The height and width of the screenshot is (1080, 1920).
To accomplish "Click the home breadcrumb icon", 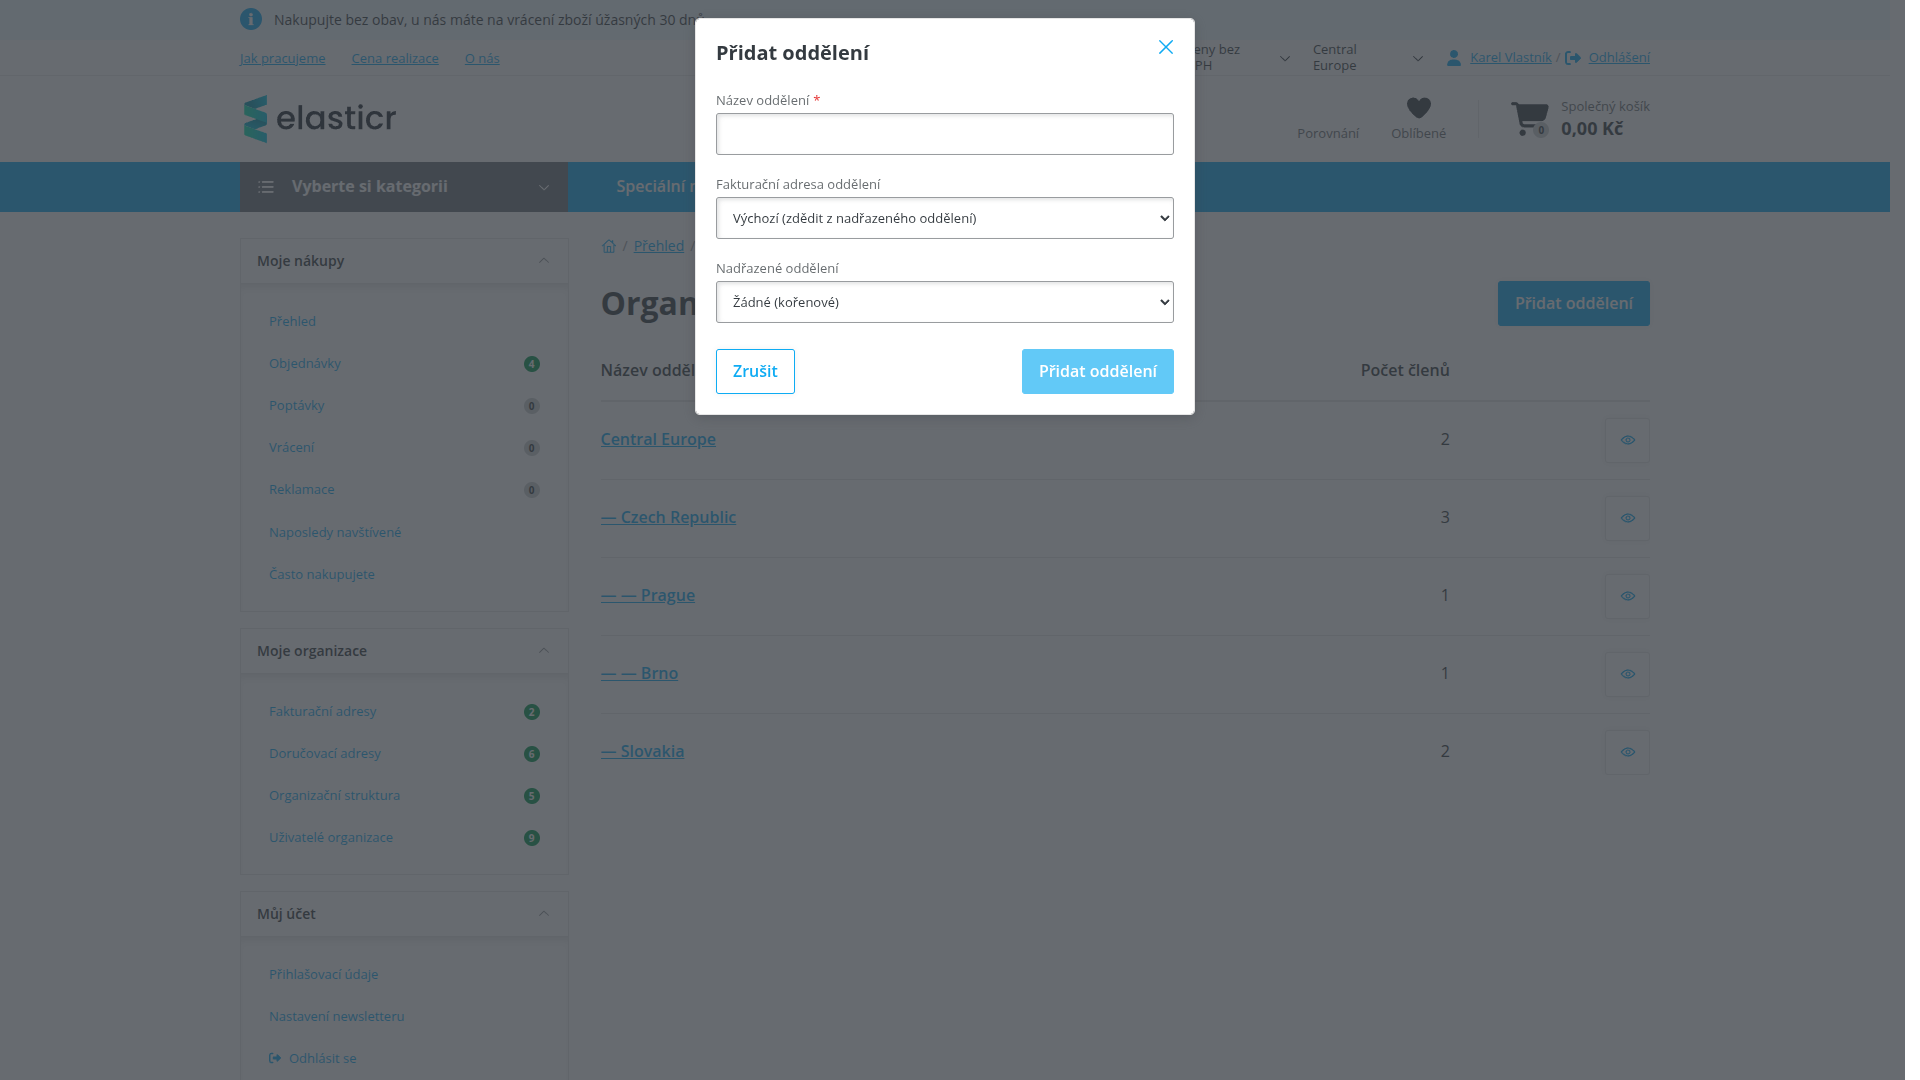I will click(x=609, y=246).
